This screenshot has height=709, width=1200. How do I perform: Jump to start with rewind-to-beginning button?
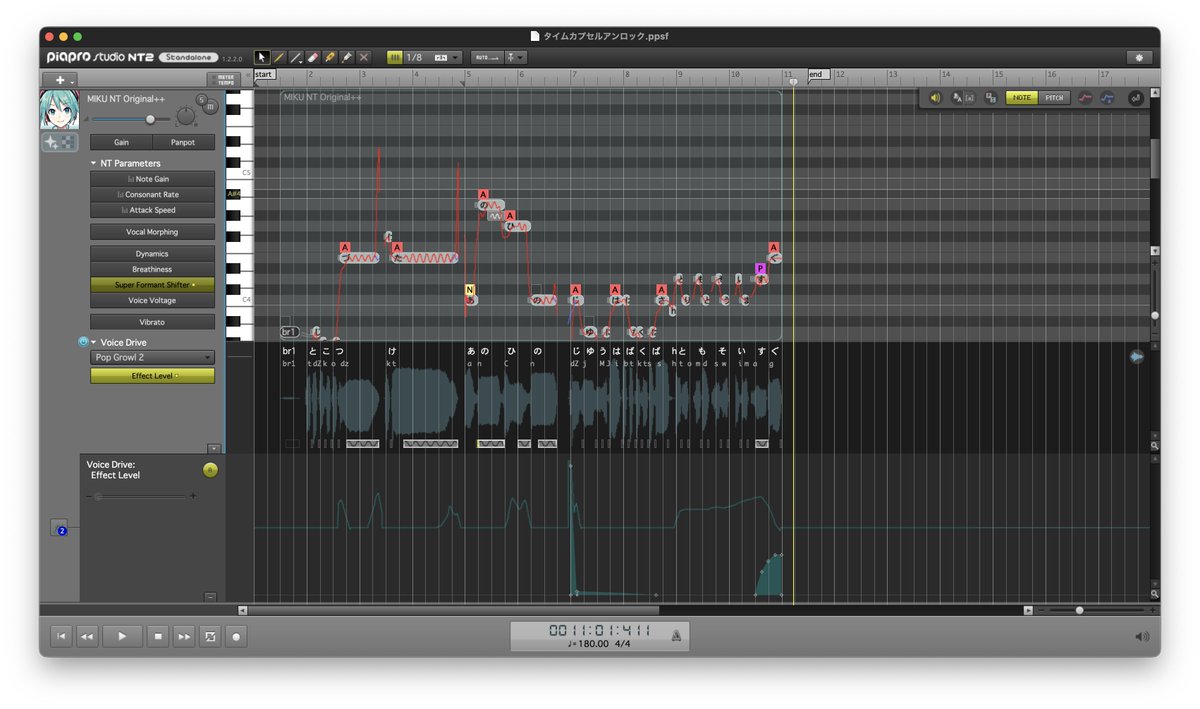pyautogui.click(x=61, y=636)
